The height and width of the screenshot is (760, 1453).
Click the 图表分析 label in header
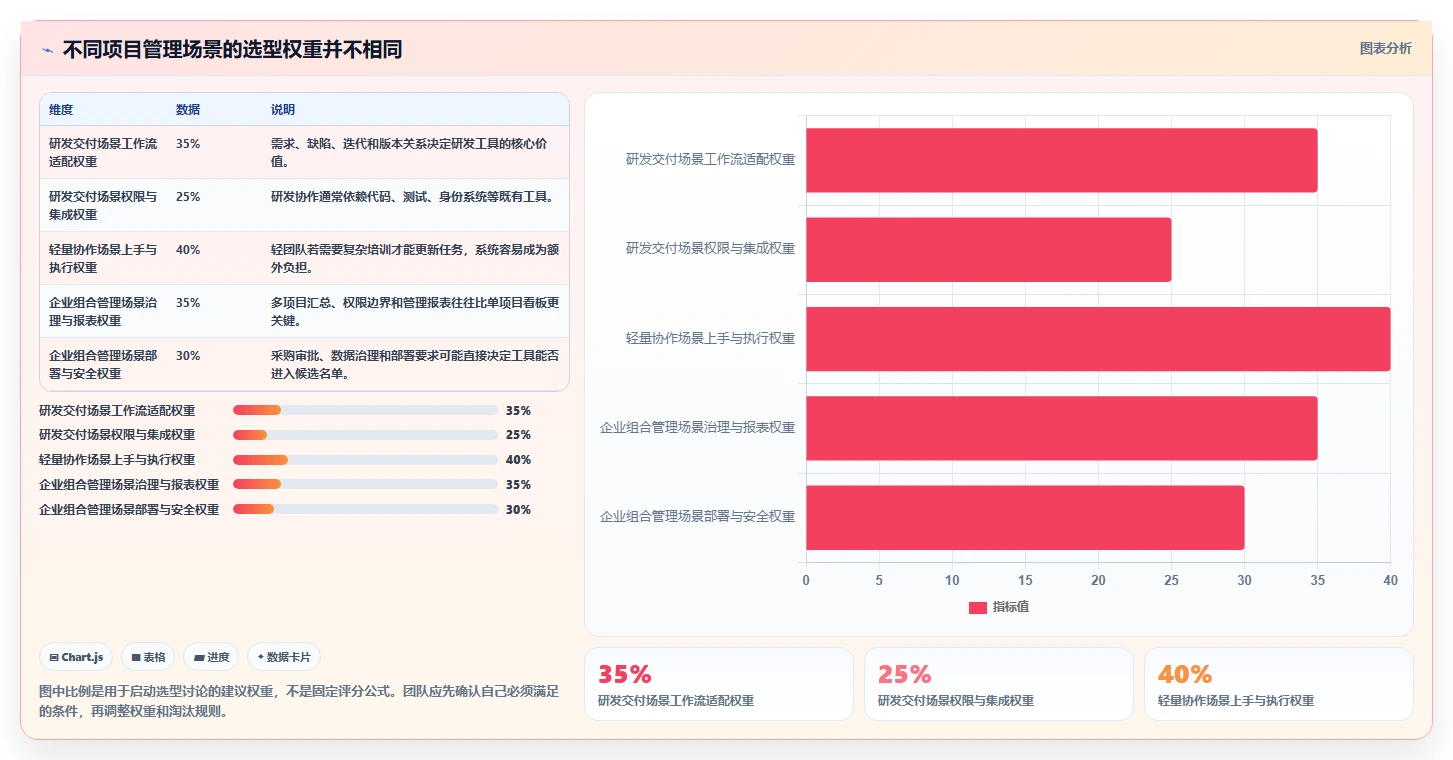(1385, 48)
